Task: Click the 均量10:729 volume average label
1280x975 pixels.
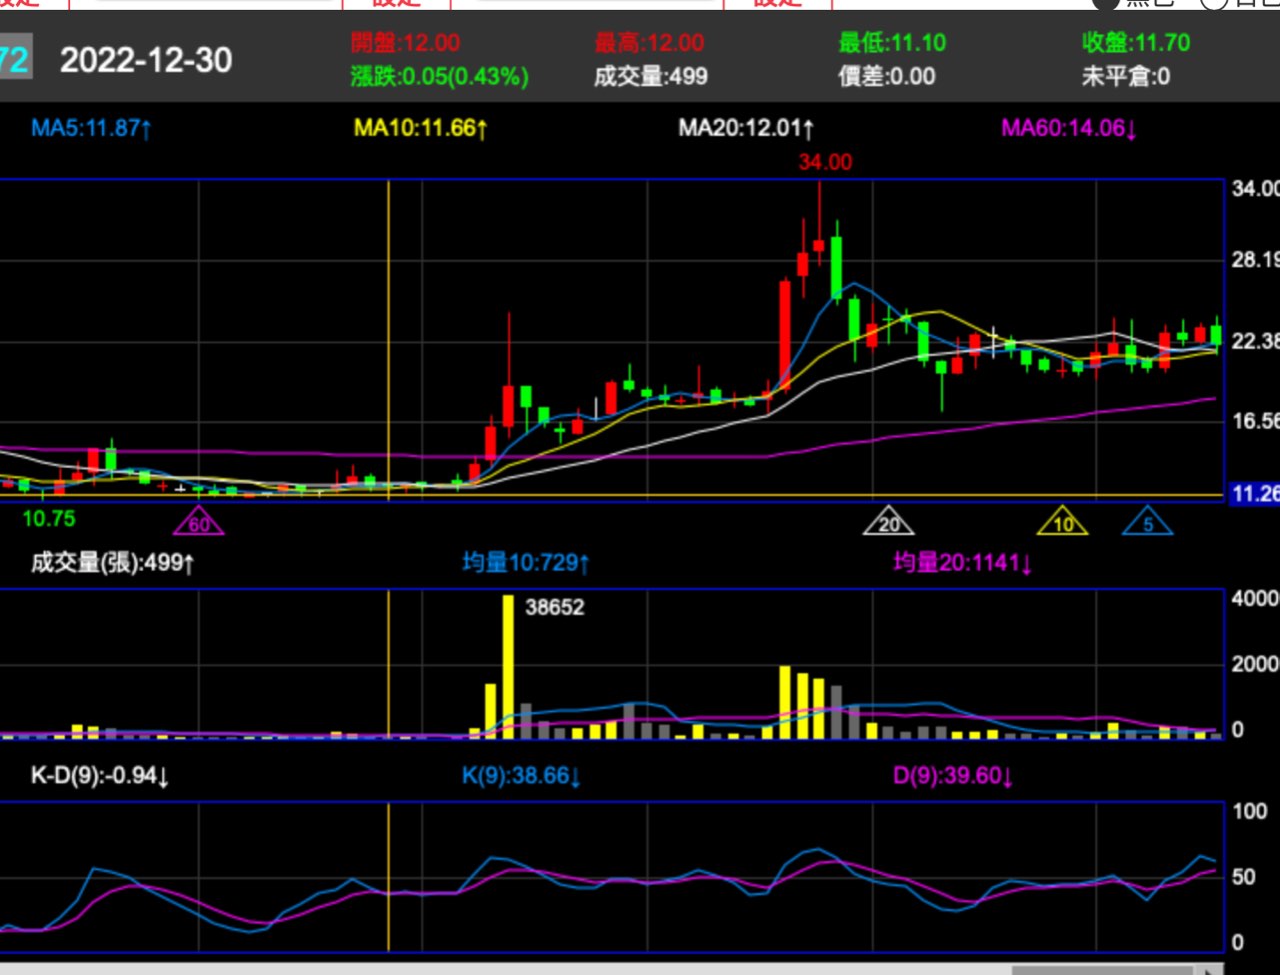Action: [x=526, y=563]
